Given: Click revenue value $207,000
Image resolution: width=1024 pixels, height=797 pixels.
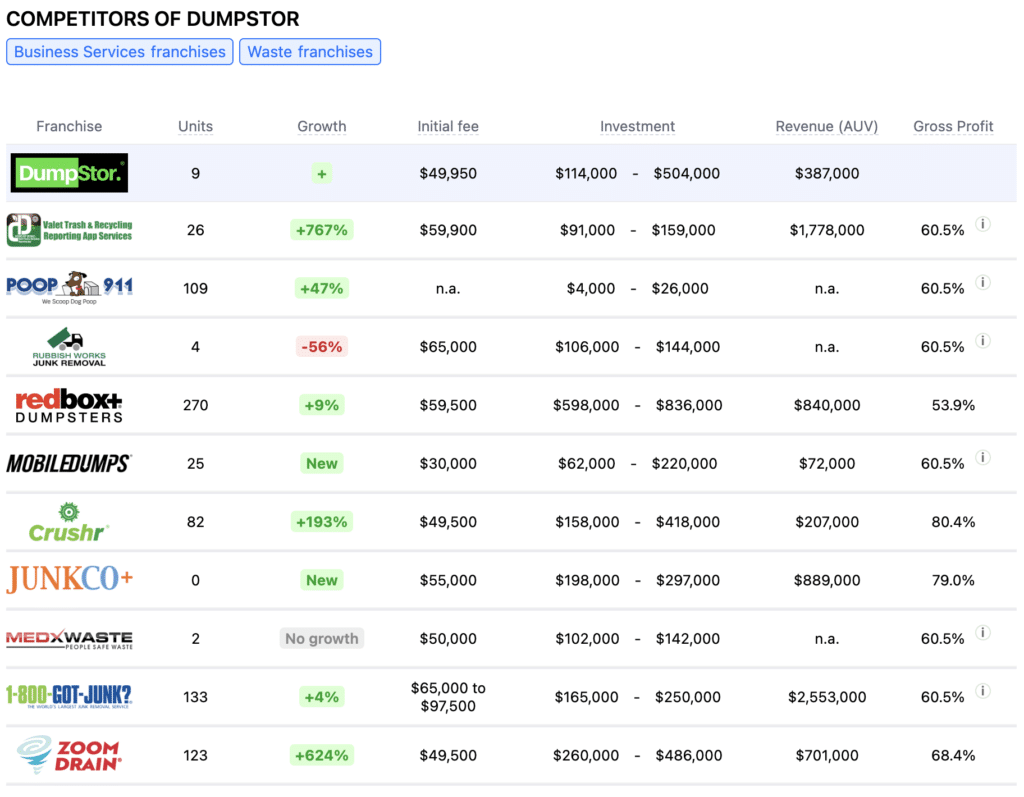Looking at the screenshot, I should tap(827, 522).
